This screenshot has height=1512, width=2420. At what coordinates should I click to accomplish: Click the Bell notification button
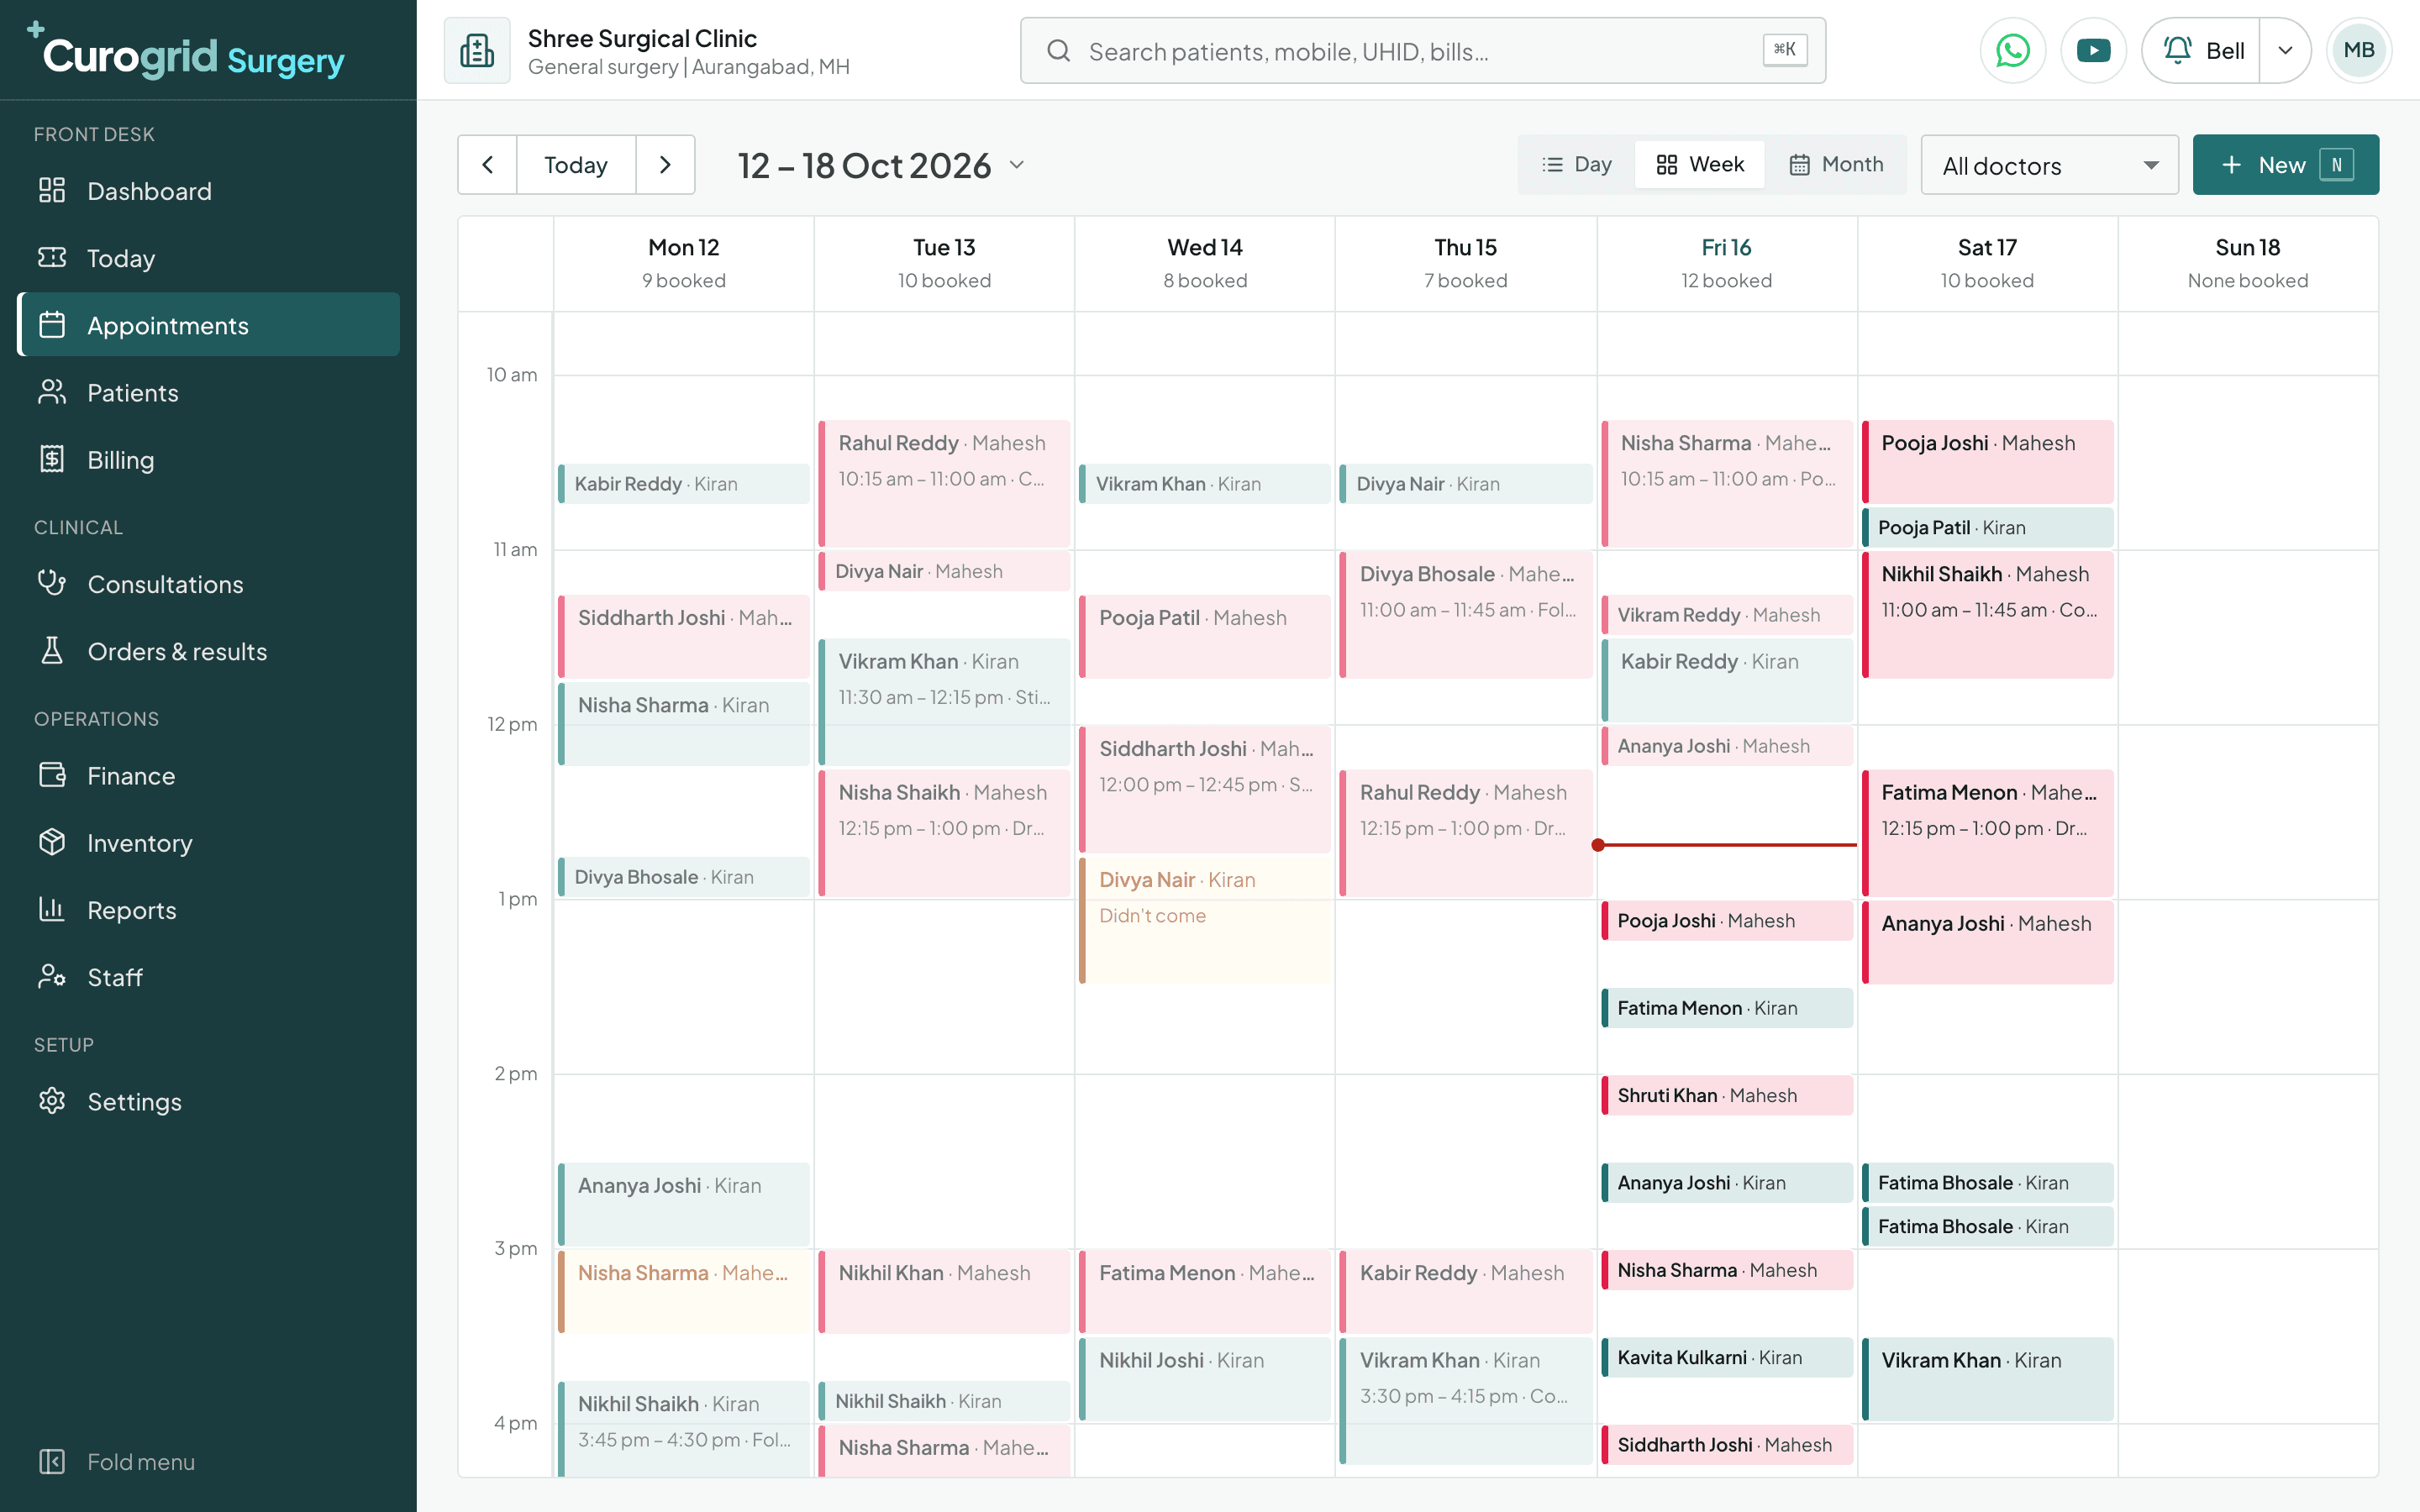pyautogui.click(x=2201, y=50)
